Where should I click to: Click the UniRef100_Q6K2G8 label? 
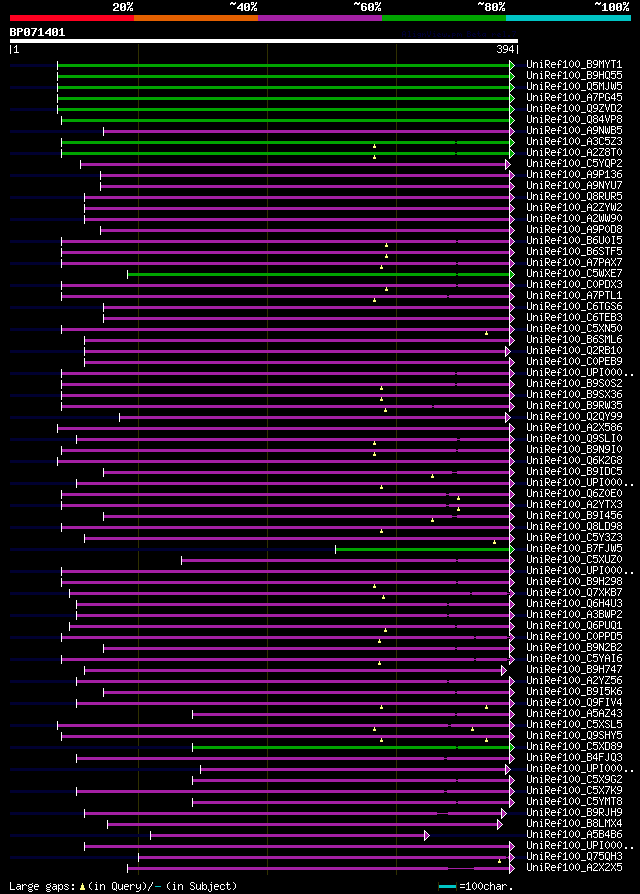[x=574, y=461]
